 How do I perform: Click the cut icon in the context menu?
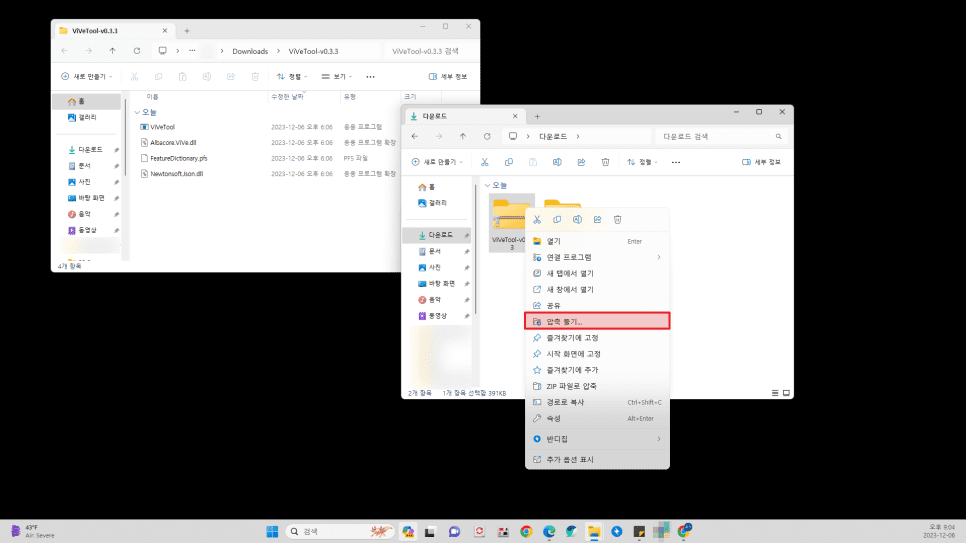click(537, 219)
